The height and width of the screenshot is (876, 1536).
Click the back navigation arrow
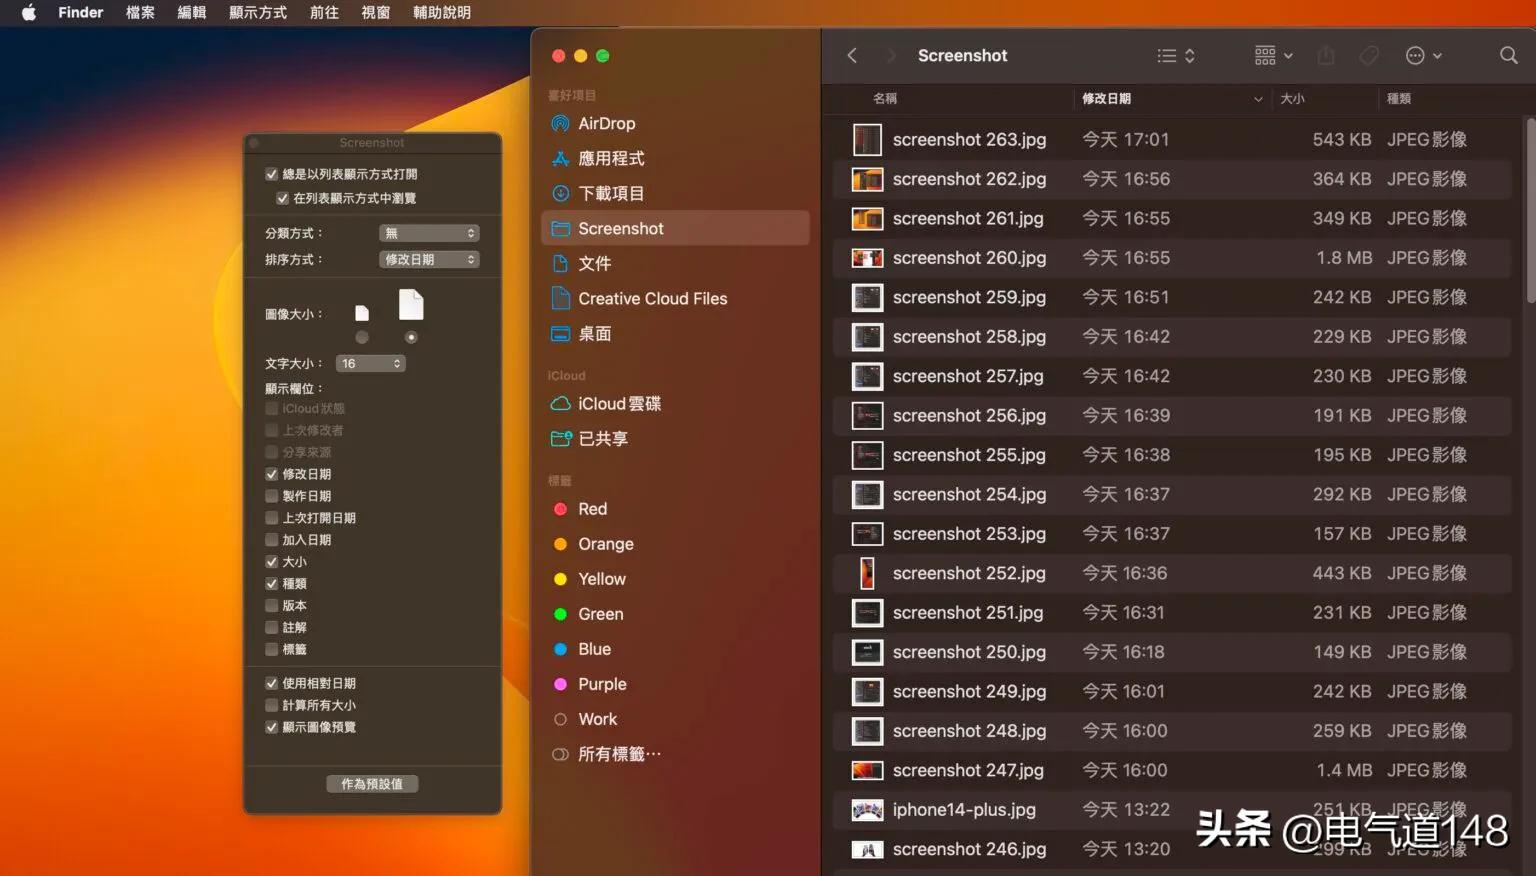pyautogui.click(x=852, y=55)
